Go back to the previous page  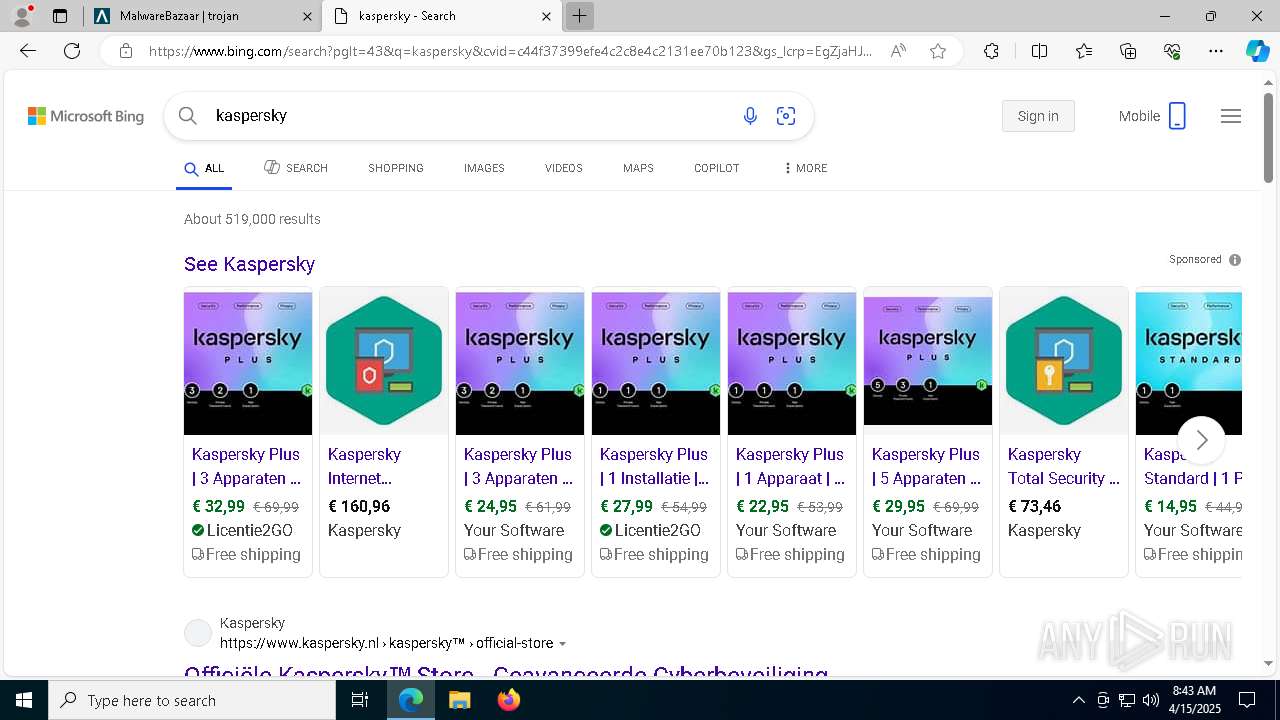[x=28, y=51]
